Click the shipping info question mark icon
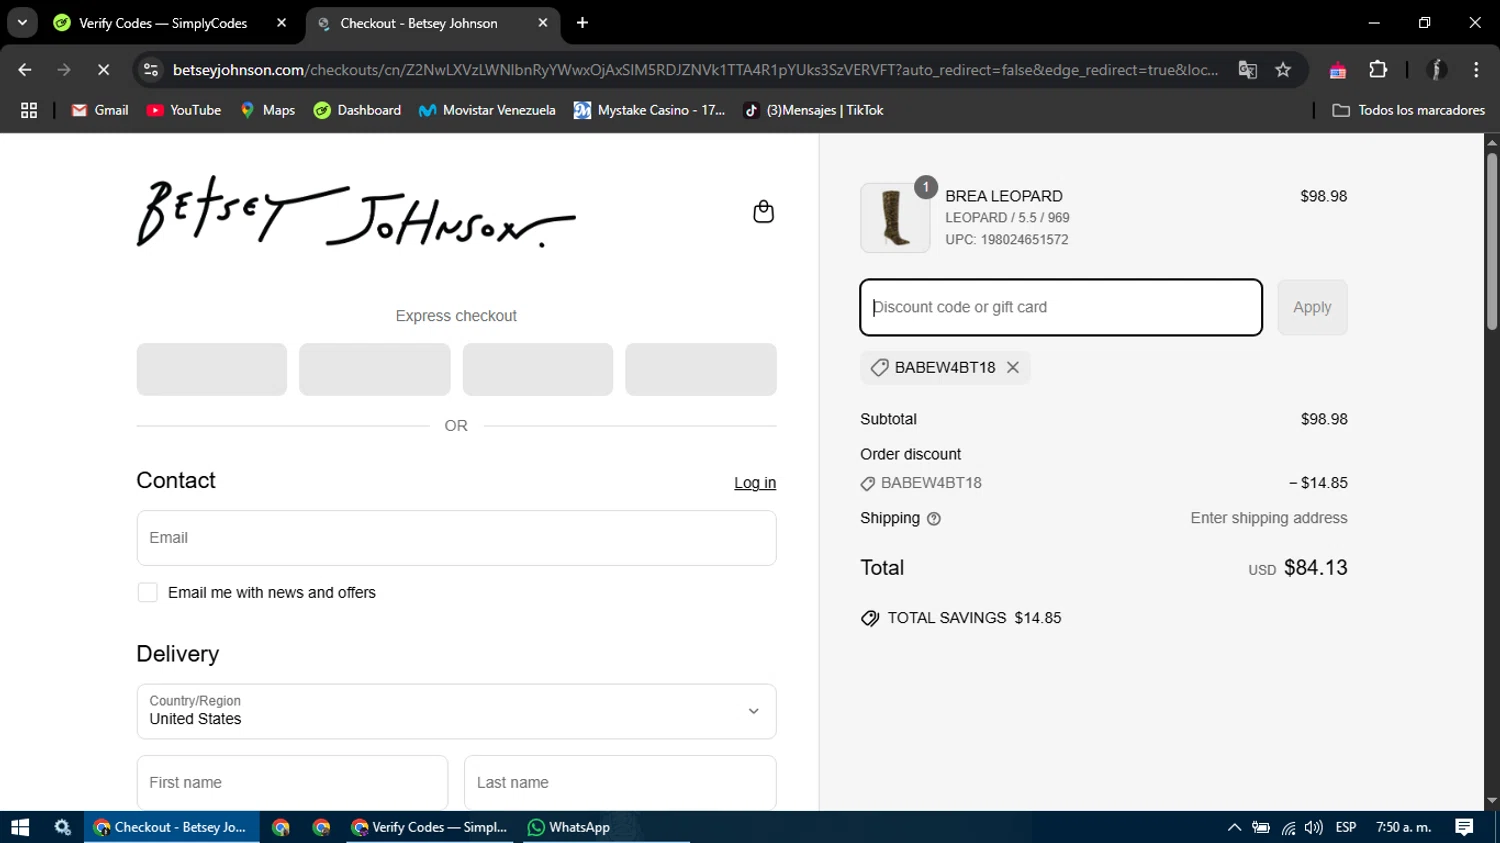The height and width of the screenshot is (843, 1500). point(934,519)
